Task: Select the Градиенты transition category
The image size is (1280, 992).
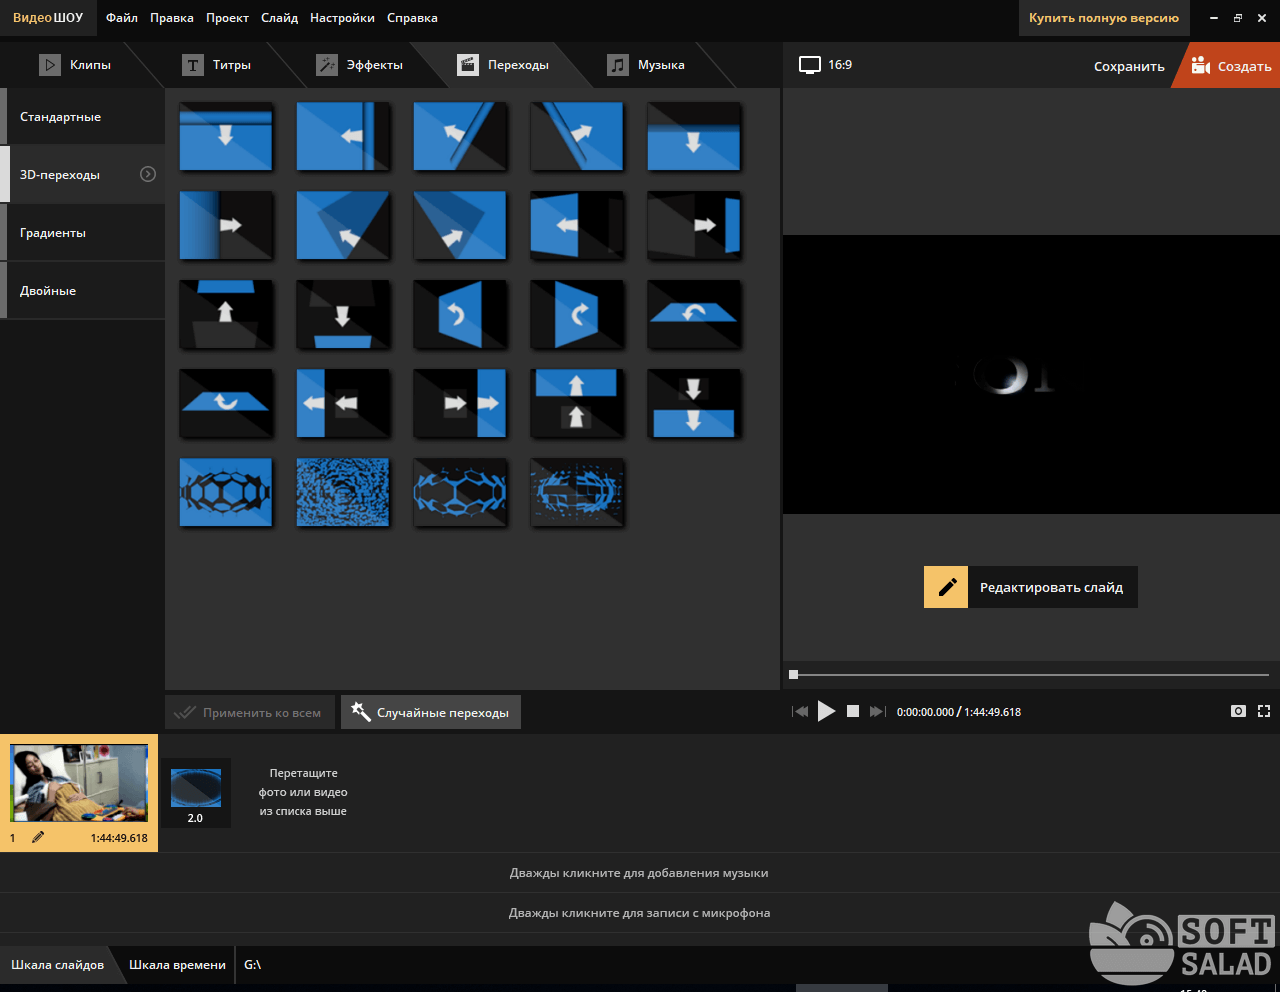Action: (x=53, y=233)
